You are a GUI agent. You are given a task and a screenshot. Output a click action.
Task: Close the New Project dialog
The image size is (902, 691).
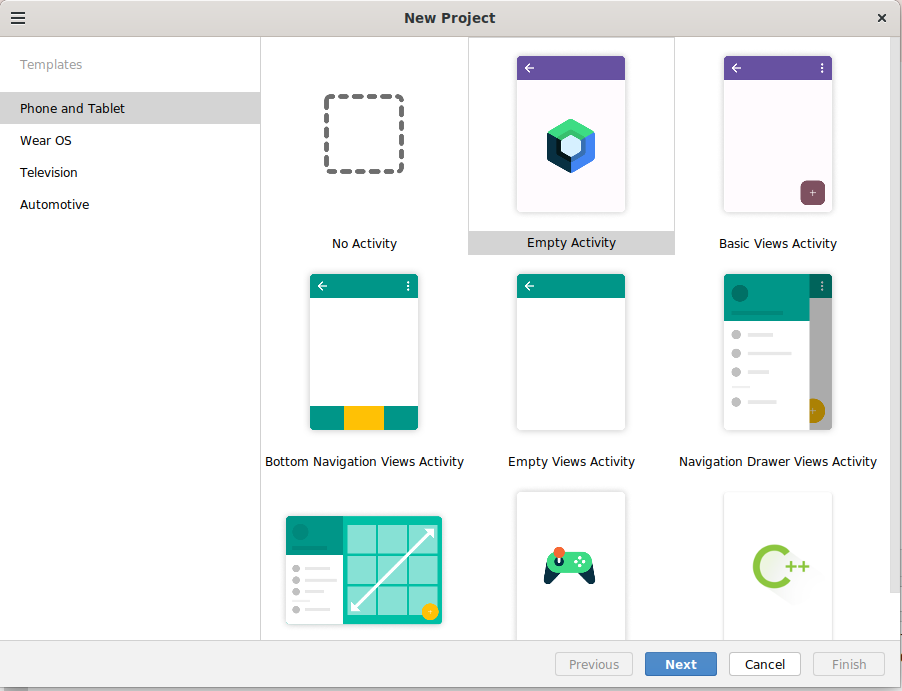(x=882, y=18)
